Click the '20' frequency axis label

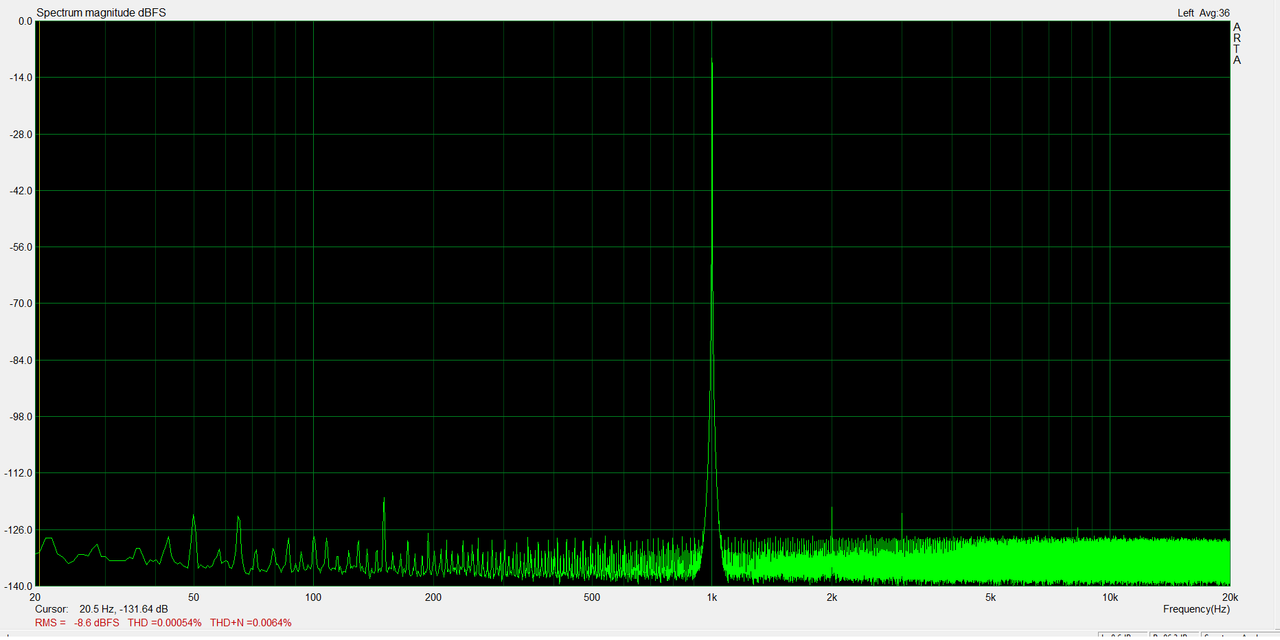(36, 597)
